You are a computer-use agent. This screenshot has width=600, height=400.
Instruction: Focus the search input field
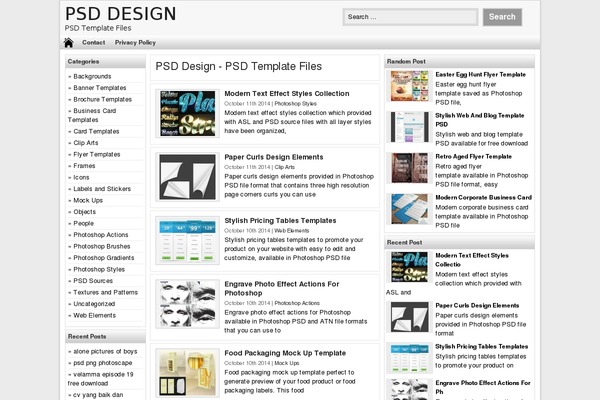pyautogui.click(x=410, y=17)
